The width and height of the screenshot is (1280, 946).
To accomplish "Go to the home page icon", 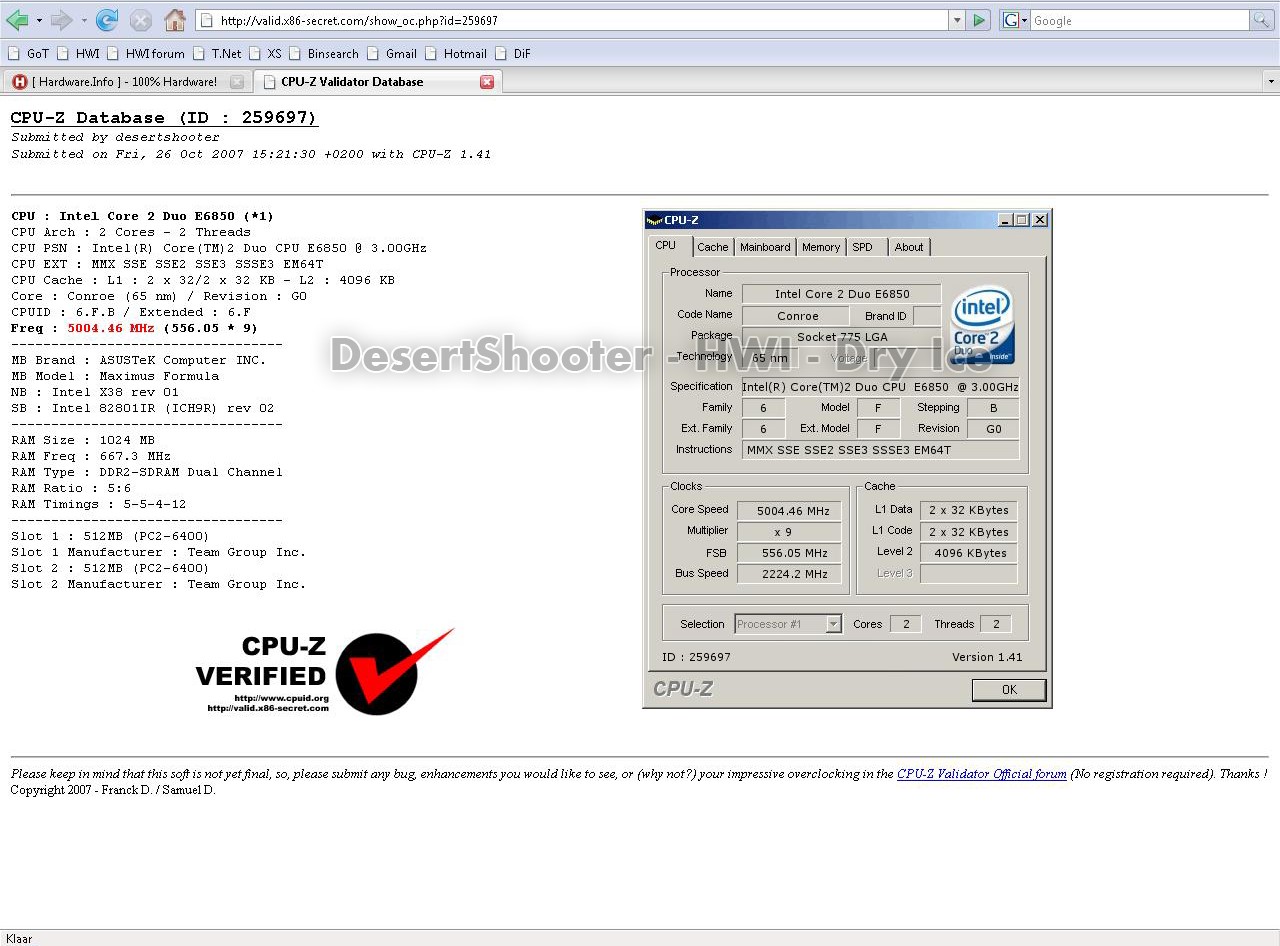I will pyautogui.click(x=175, y=20).
